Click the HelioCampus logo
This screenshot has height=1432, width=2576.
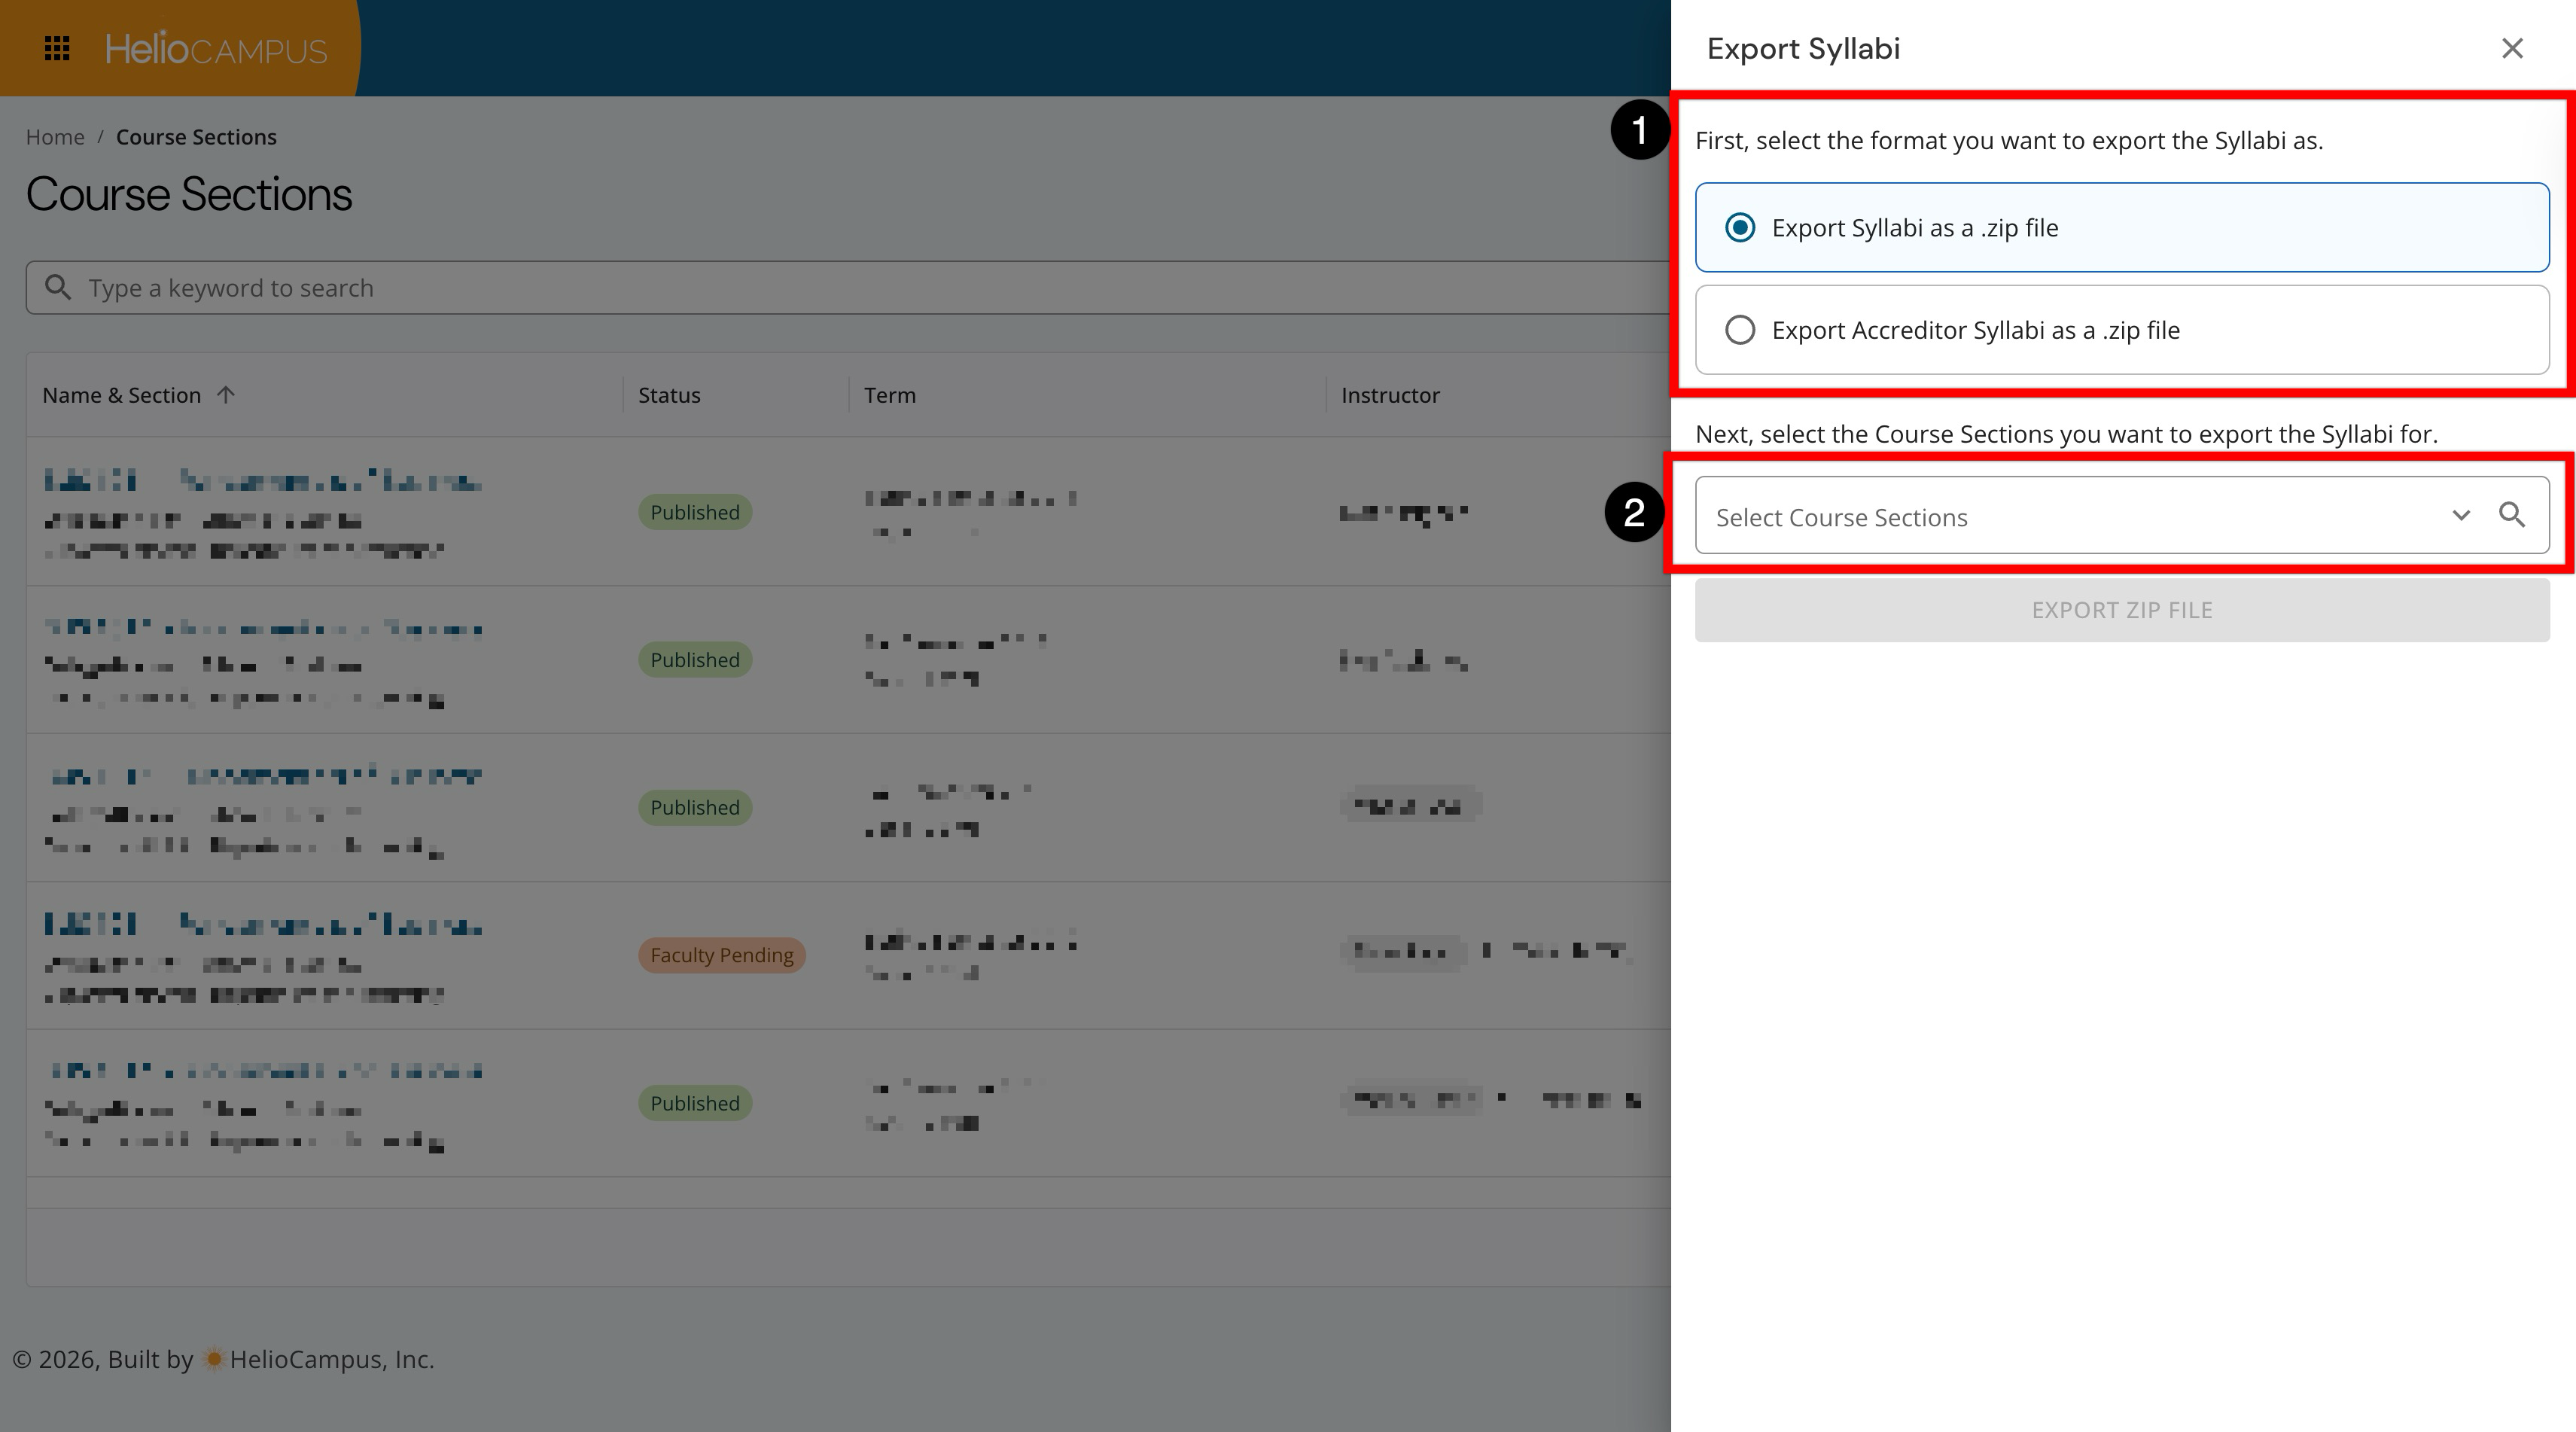click(x=216, y=48)
